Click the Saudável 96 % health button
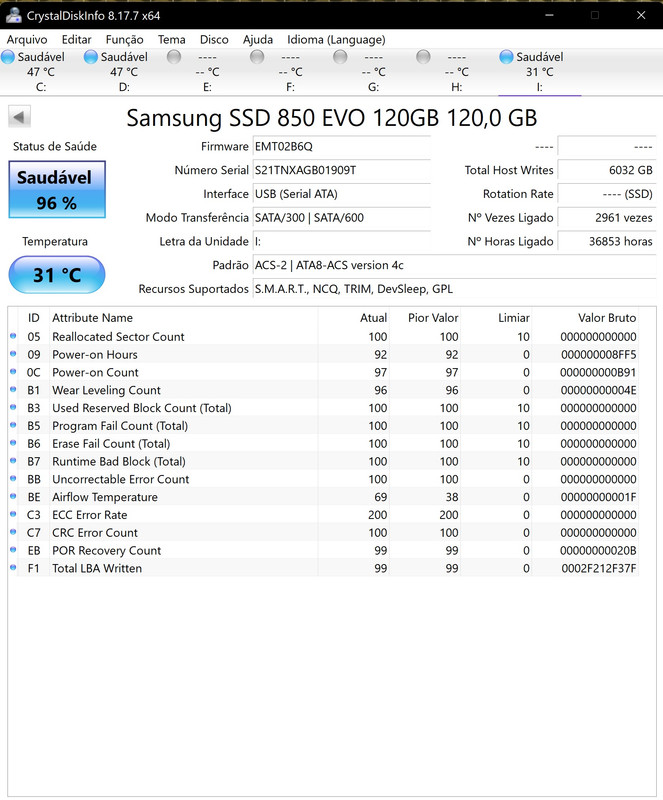This screenshot has height=800, width=663. point(57,189)
